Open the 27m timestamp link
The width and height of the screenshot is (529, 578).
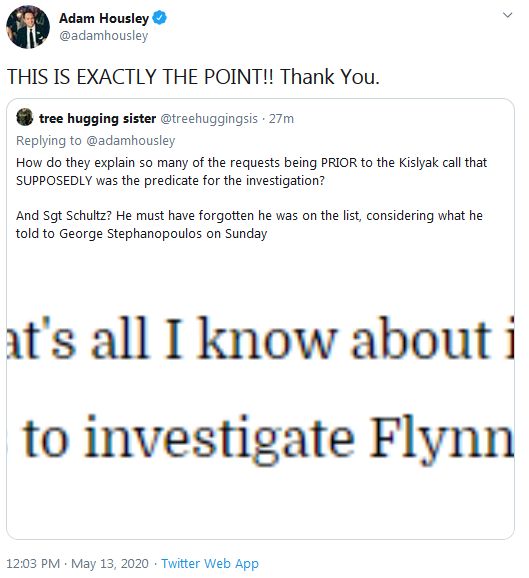pos(281,118)
